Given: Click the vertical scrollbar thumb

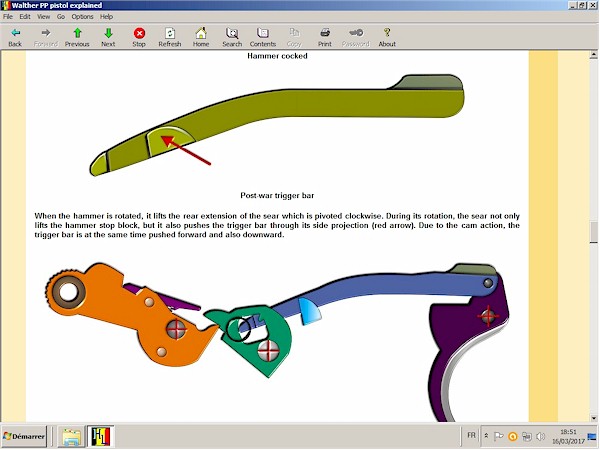Looking at the screenshot, I should [x=593, y=232].
